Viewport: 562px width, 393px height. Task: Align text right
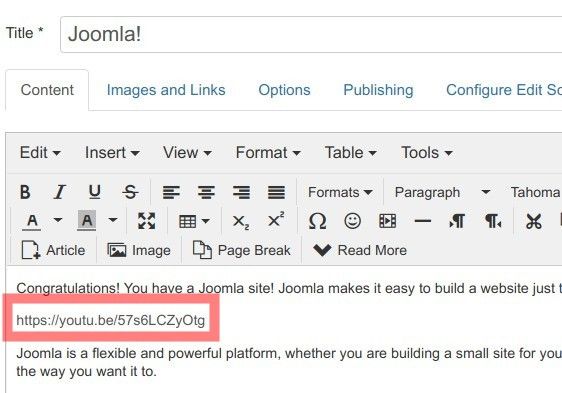tap(241, 192)
